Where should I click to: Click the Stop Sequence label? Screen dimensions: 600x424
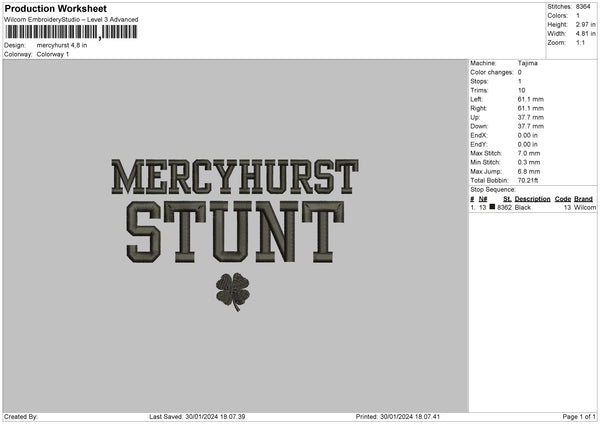[493, 190]
